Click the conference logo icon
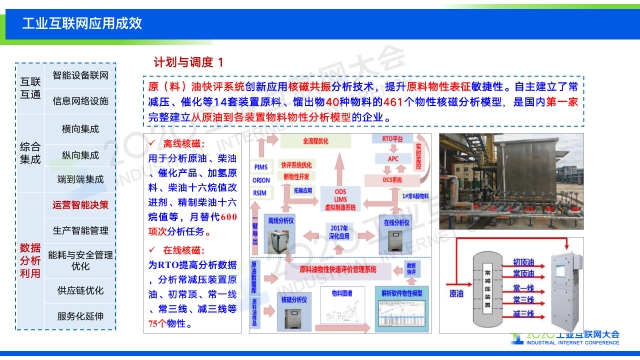The image size is (640, 360). (517, 338)
